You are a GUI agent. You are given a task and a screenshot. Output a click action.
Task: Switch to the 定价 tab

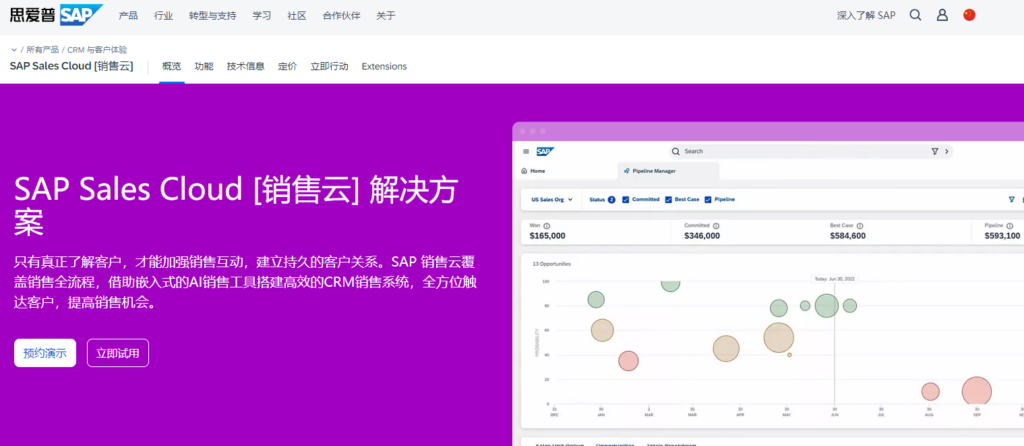pos(287,66)
